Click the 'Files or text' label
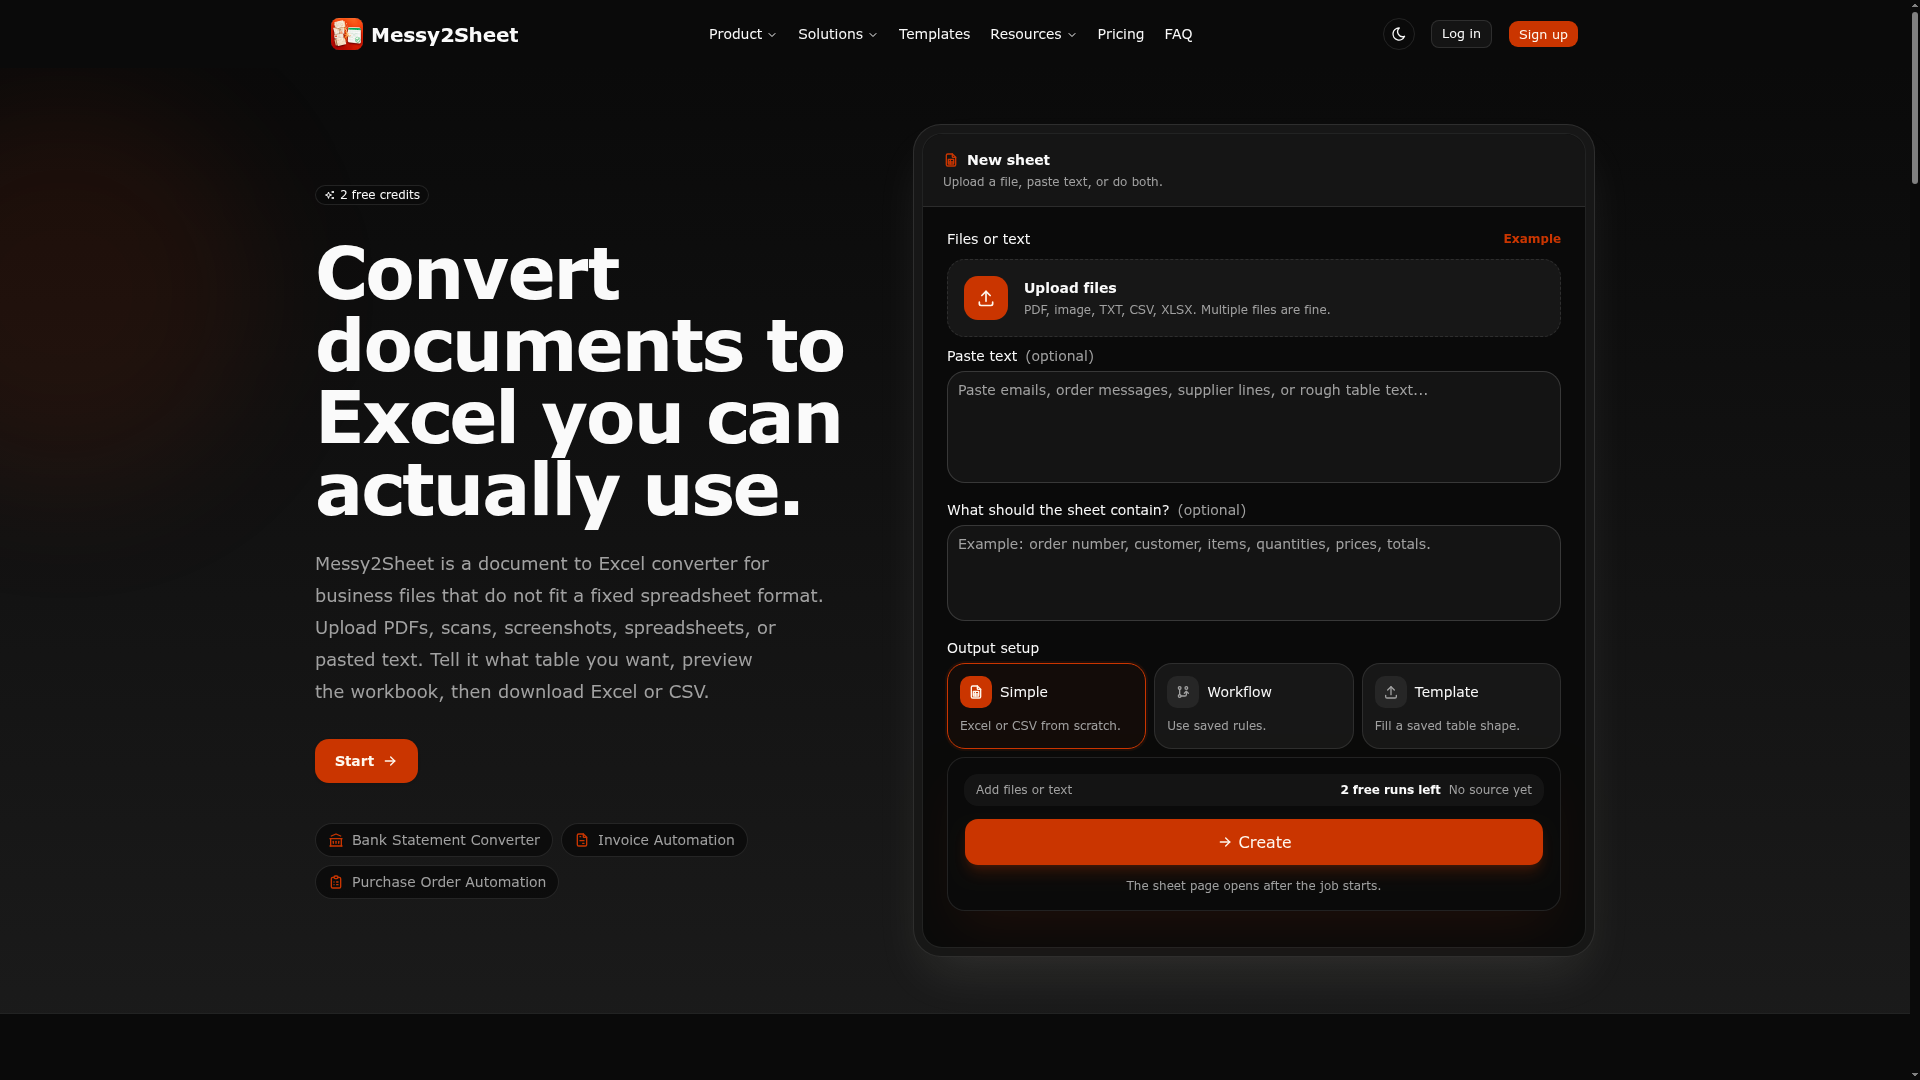This screenshot has width=1920, height=1080. [x=988, y=239]
